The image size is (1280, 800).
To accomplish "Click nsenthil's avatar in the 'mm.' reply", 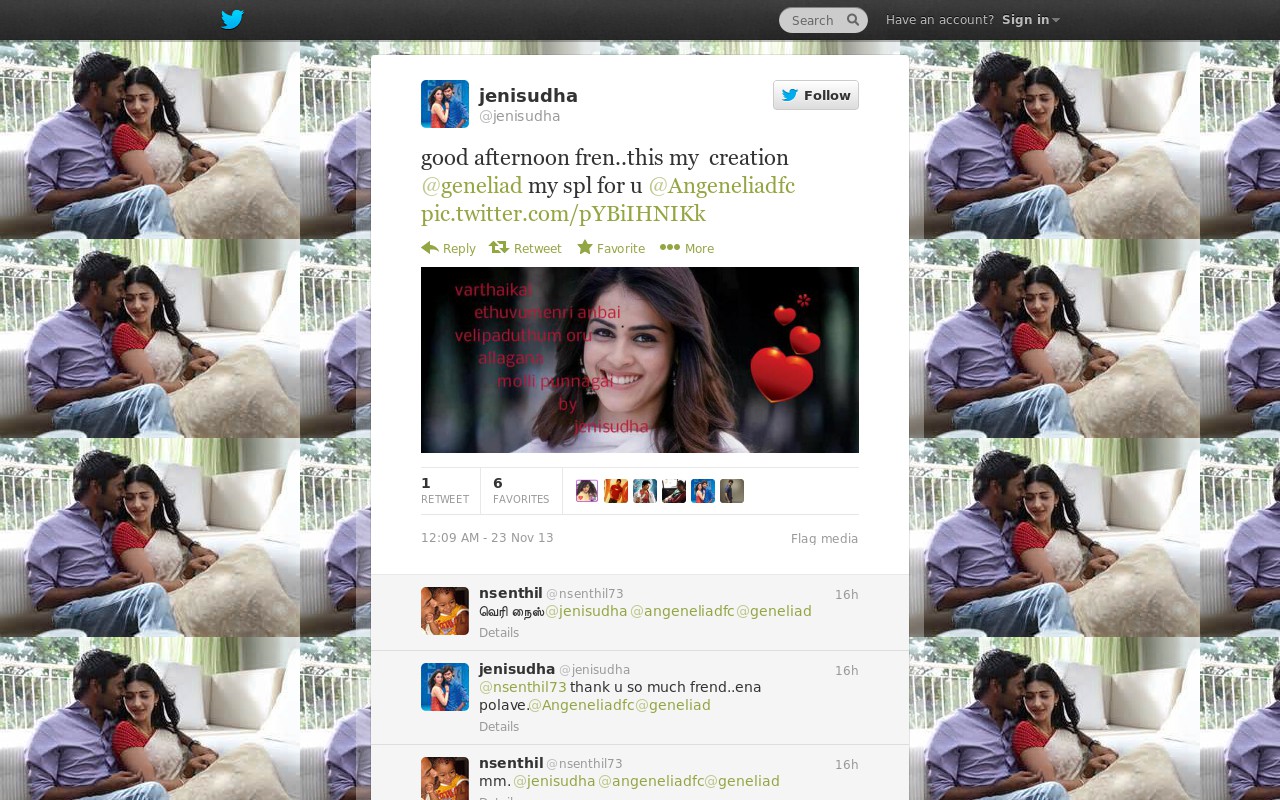I will coord(445,779).
